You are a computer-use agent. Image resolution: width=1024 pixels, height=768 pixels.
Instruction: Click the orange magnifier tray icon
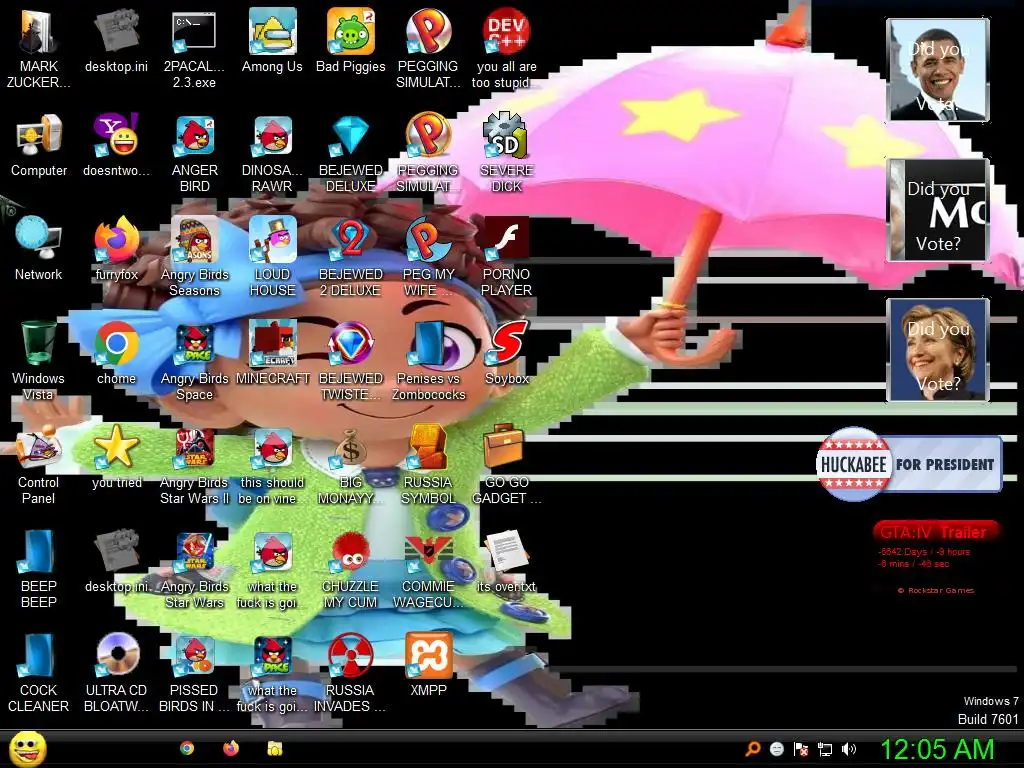pyautogui.click(x=752, y=749)
